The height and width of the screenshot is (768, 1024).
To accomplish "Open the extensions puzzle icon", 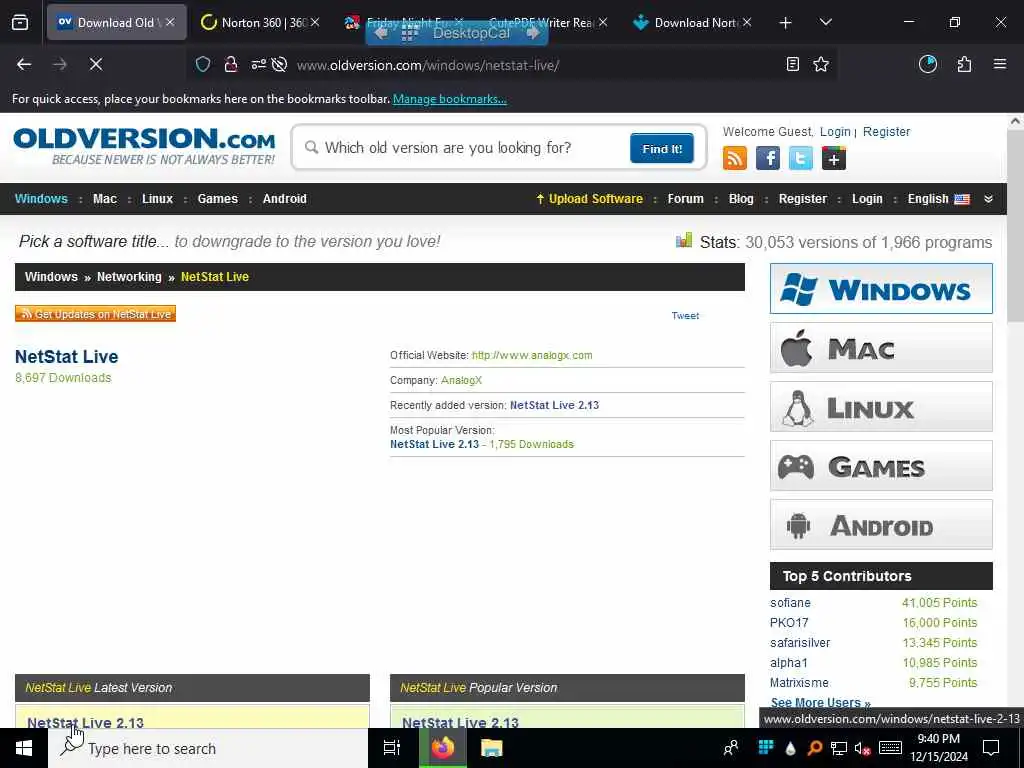I will tap(964, 64).
